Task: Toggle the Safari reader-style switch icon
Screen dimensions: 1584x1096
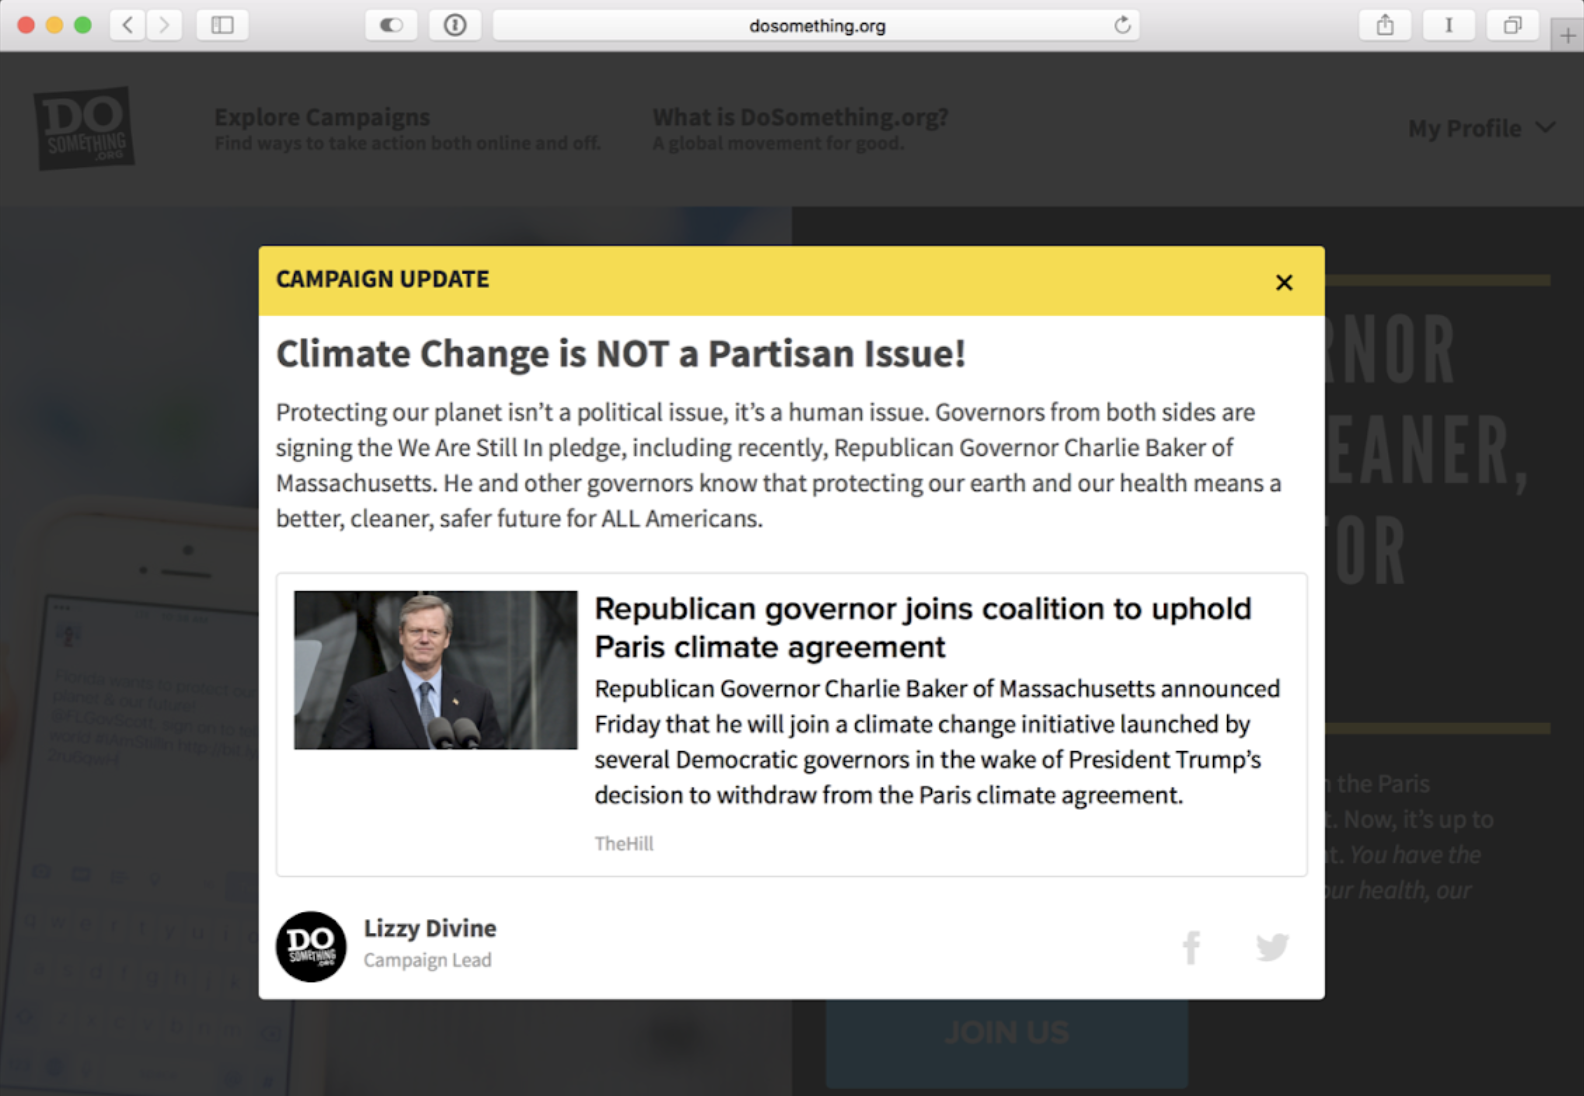Action: pos(391,25)
